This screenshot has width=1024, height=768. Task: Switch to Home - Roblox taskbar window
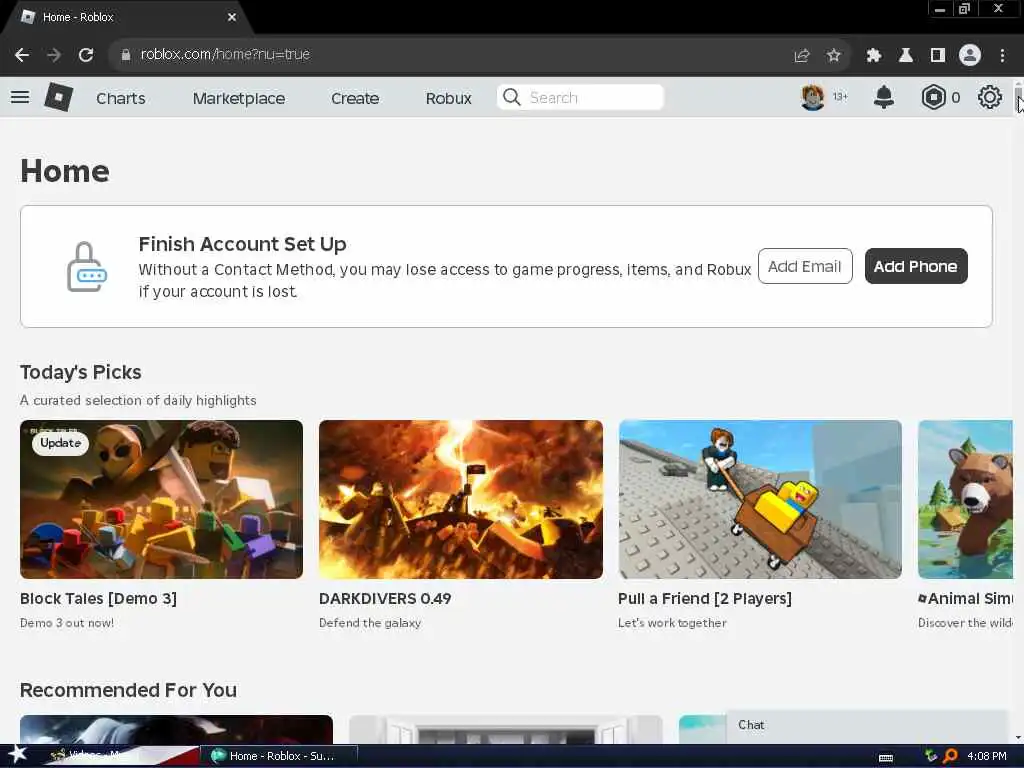(278, 756)
